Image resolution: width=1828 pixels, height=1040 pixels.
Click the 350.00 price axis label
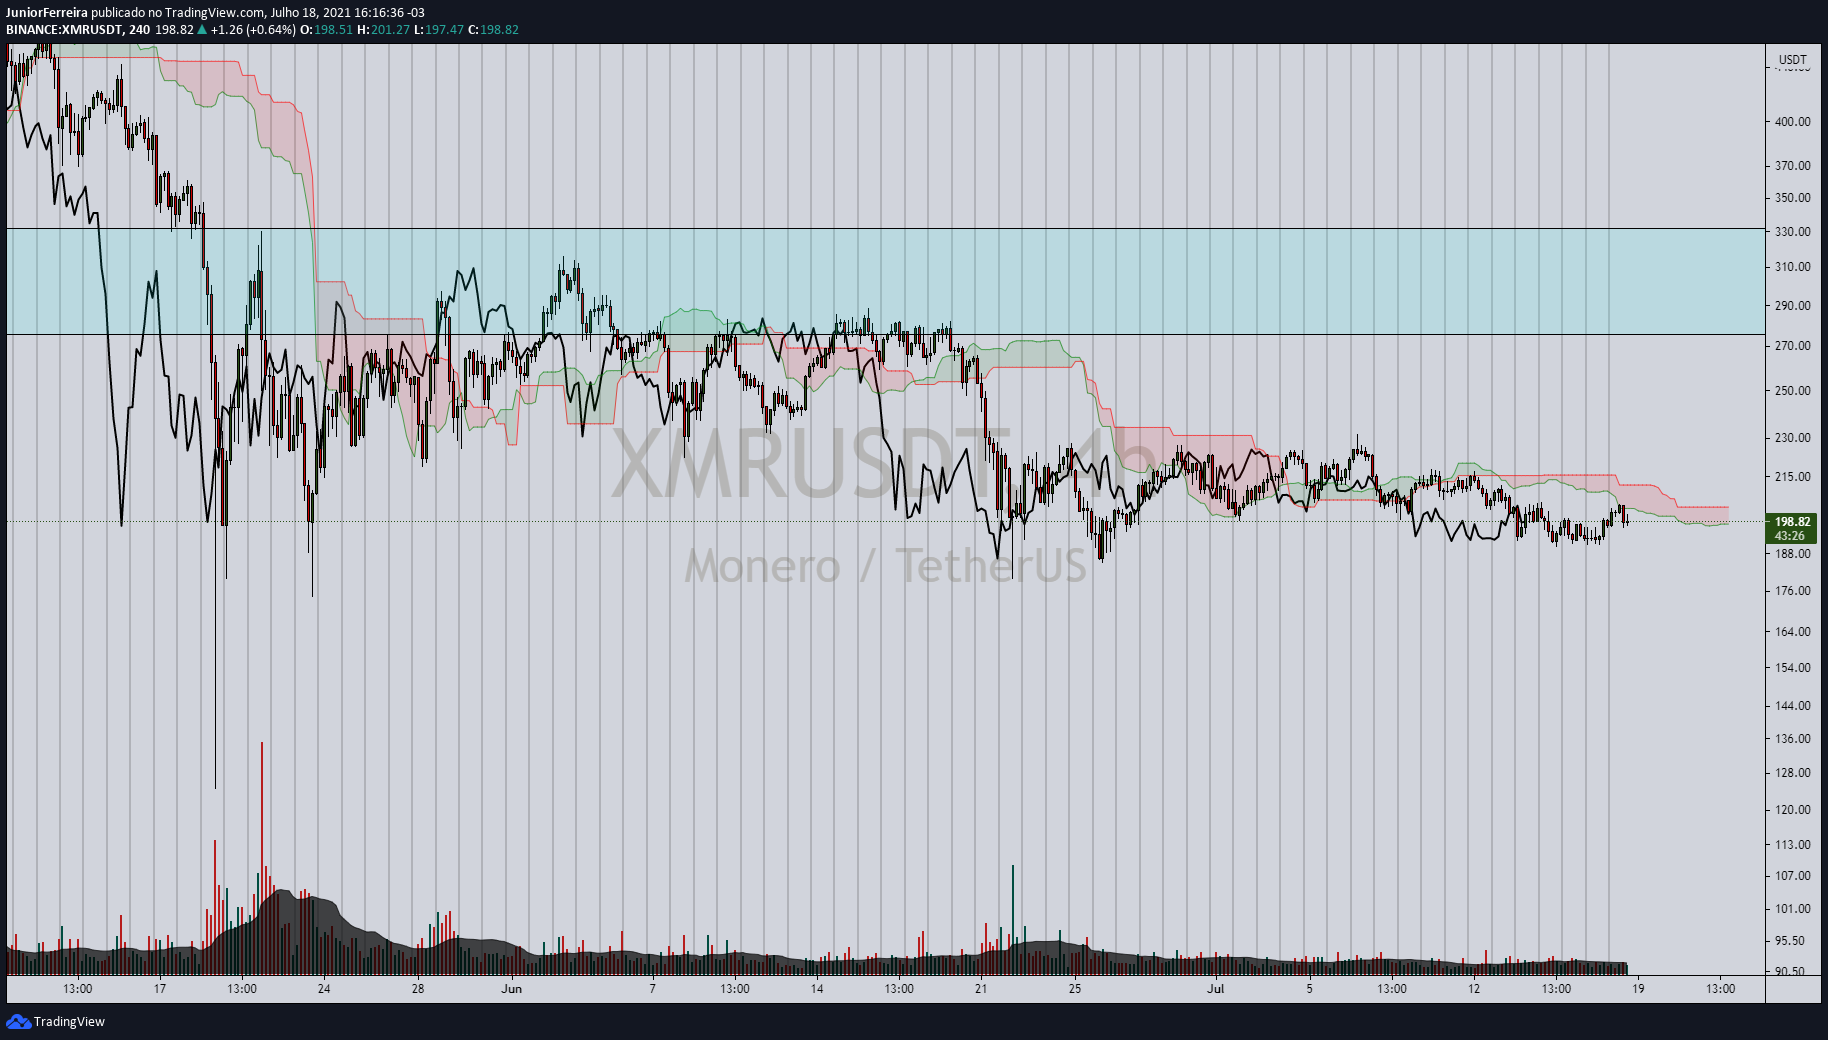[1792, 198]
